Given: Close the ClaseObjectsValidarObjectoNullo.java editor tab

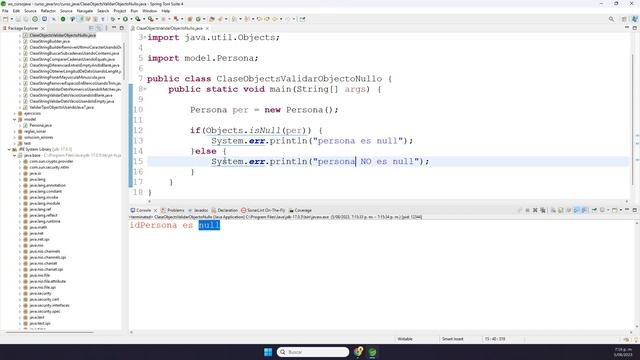Looking at the screenshot, I should pos(207,29).
